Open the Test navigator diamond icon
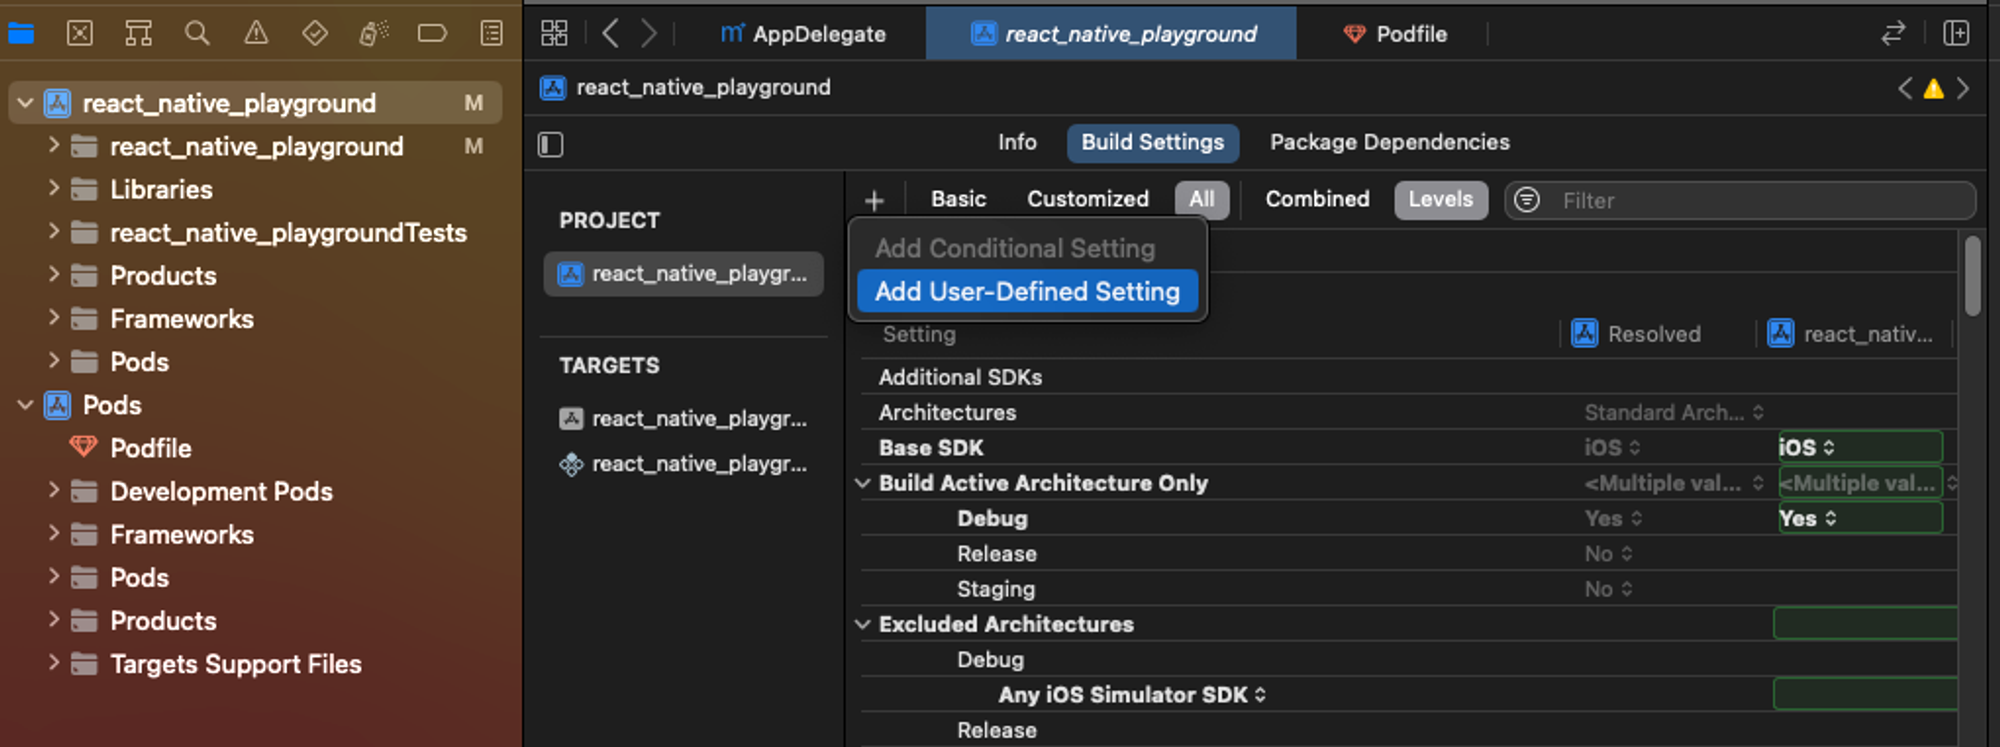The width and height of the screenshot is (2000, 747). pos(315,34)
